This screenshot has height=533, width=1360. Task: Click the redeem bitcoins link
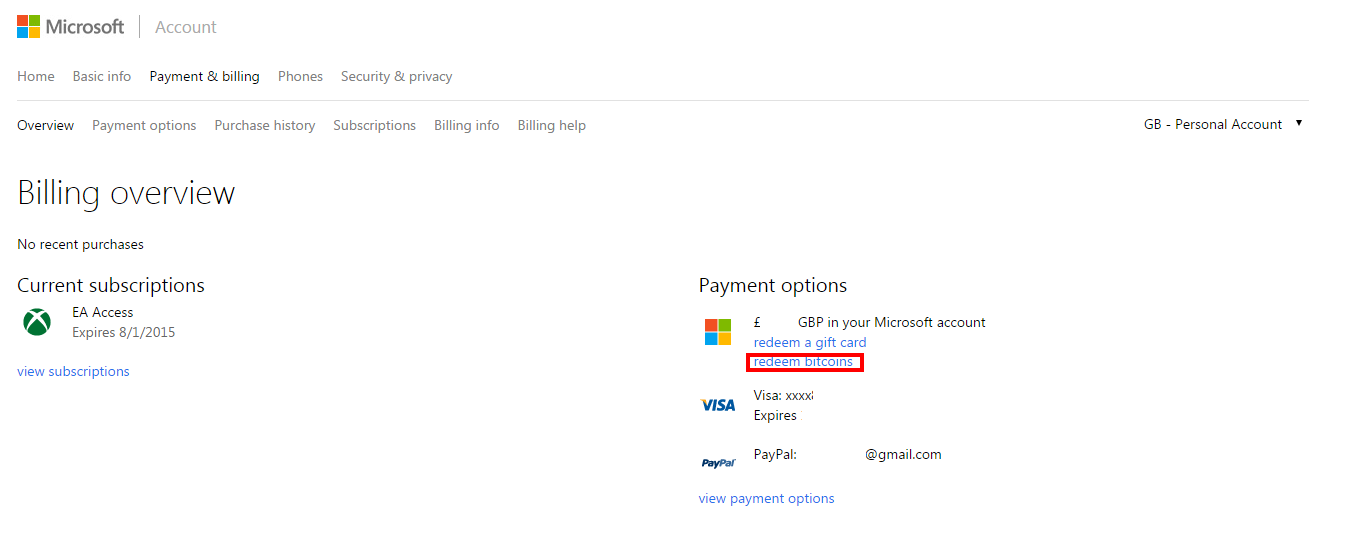click(x=803, y=361)
